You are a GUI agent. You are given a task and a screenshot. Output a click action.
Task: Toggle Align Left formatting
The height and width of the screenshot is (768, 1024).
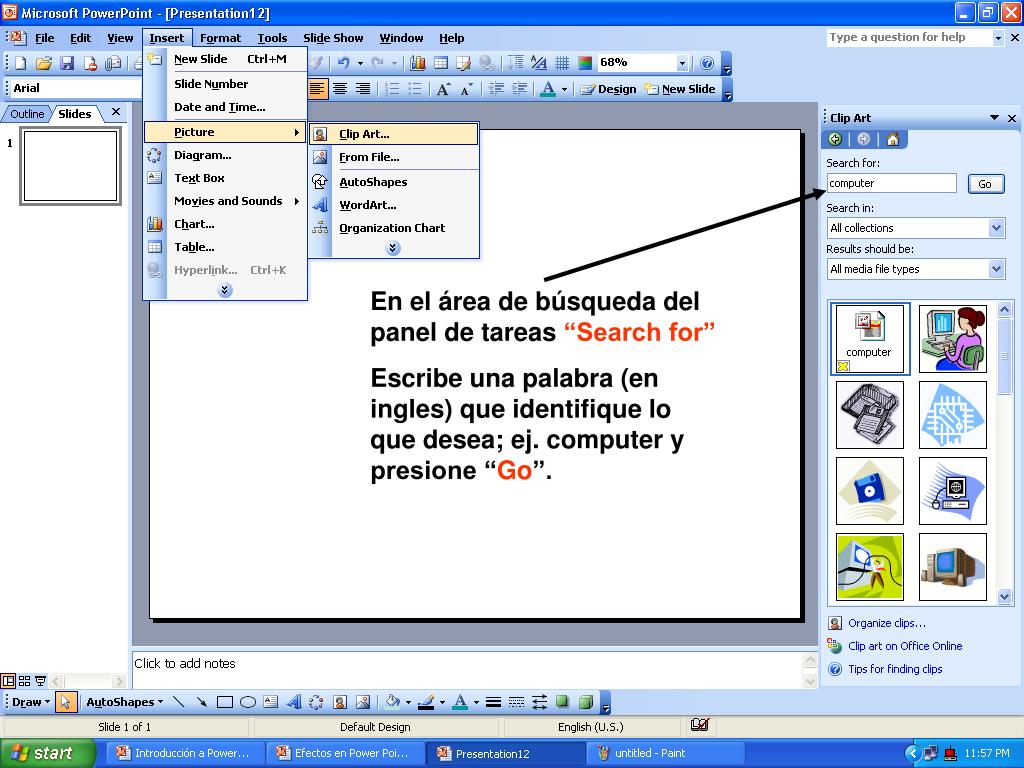(x=317, y=89)
